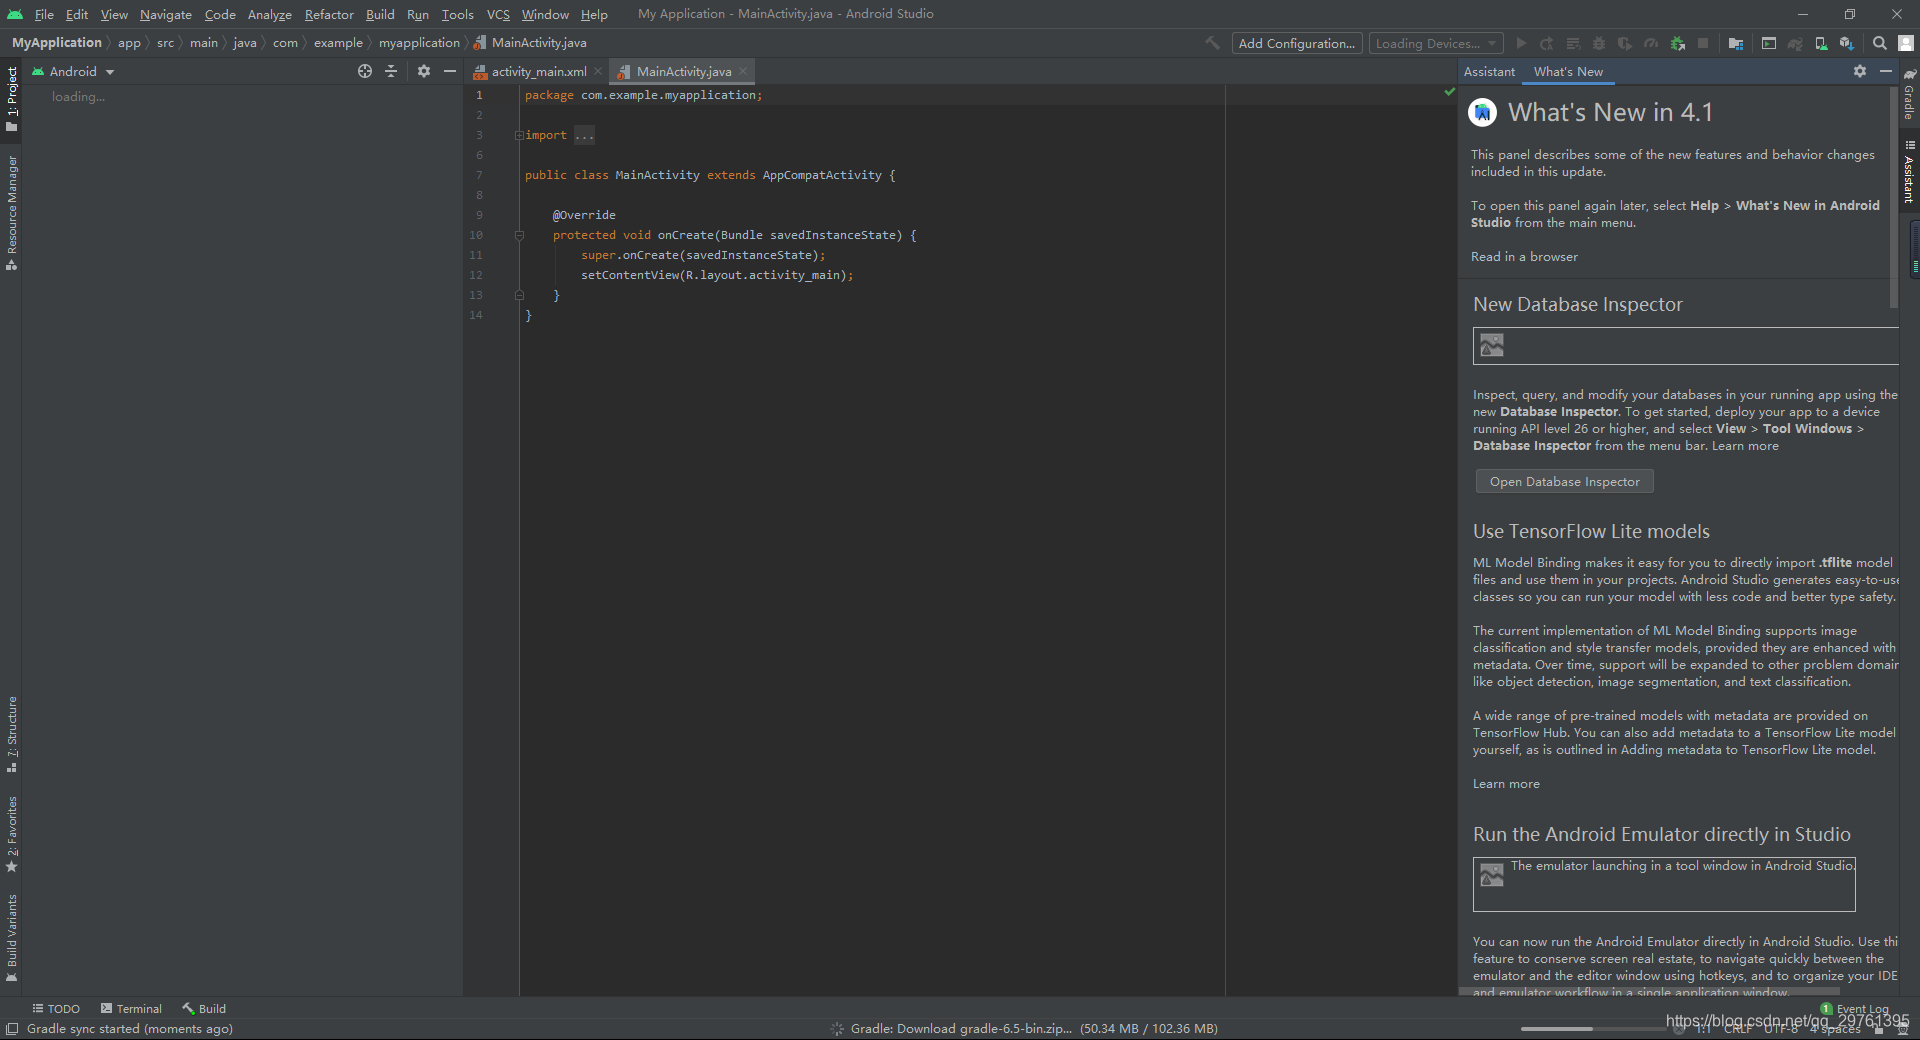Open the SDK Manager icon

[x=1847, y=43]
